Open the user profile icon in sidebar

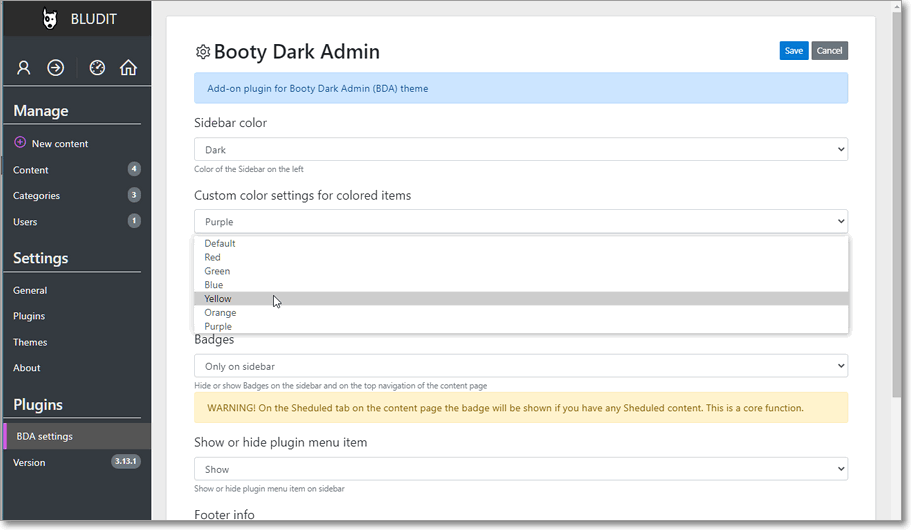23,68
